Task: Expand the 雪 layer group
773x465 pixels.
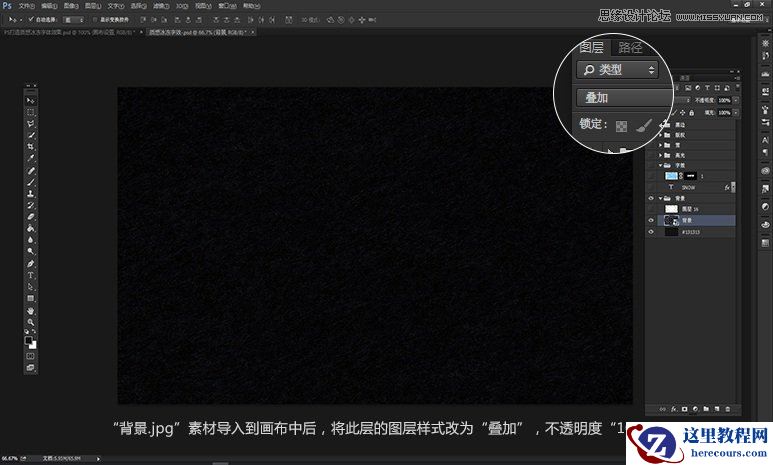Action: click(660, 145)
